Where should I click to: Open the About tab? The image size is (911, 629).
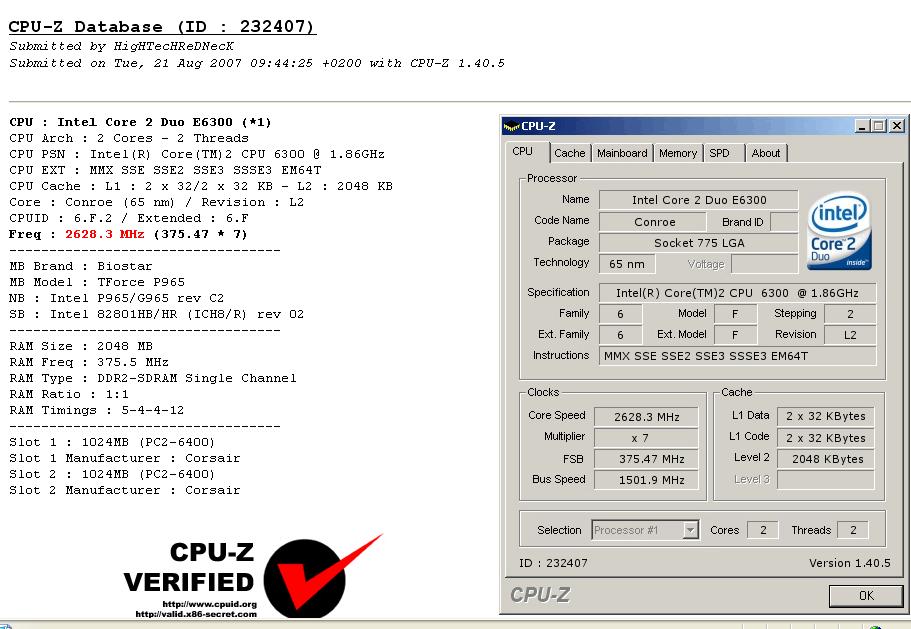(x=766, y=153)
